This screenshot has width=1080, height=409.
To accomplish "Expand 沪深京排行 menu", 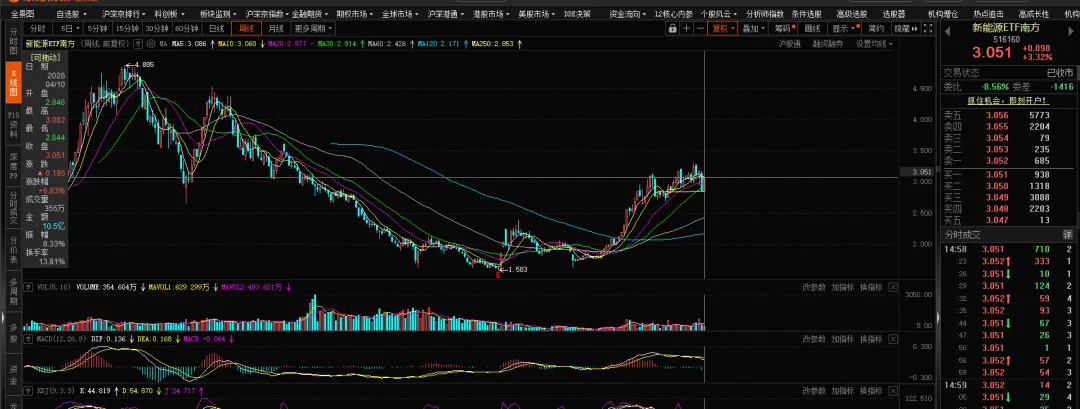I will [123, 14].
